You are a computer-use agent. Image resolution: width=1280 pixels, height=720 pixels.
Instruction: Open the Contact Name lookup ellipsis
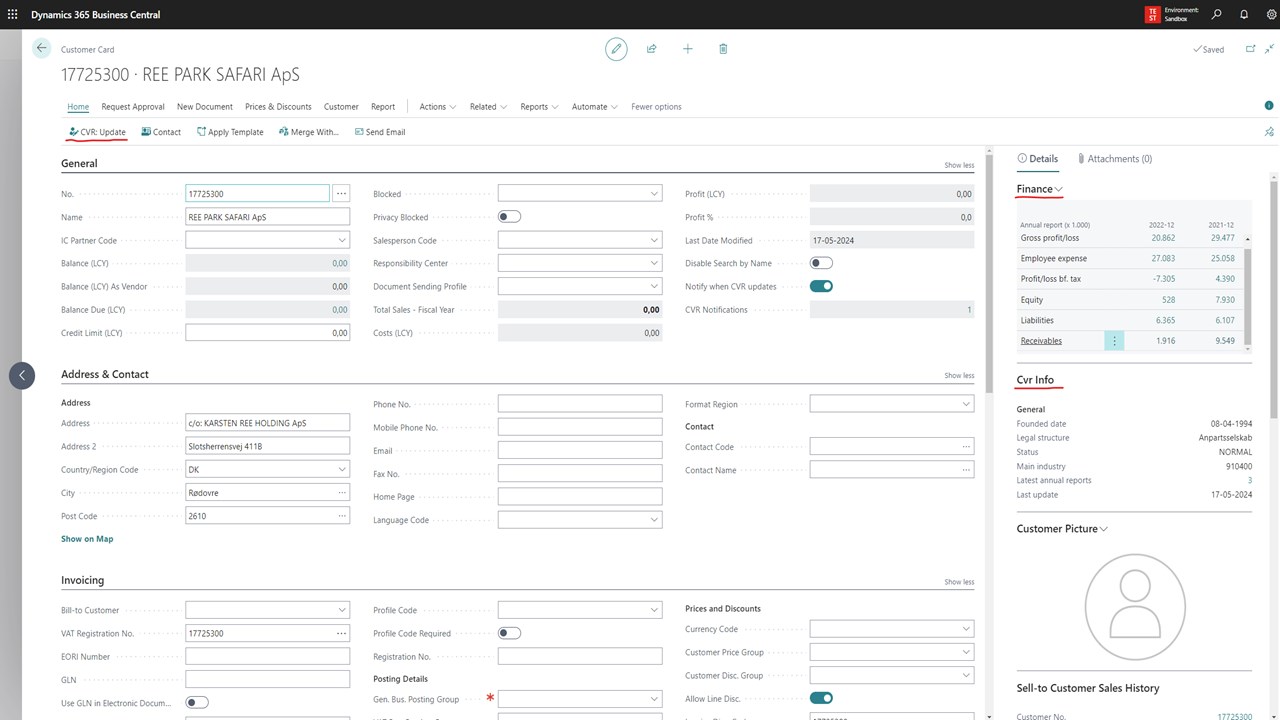(966, 470)
